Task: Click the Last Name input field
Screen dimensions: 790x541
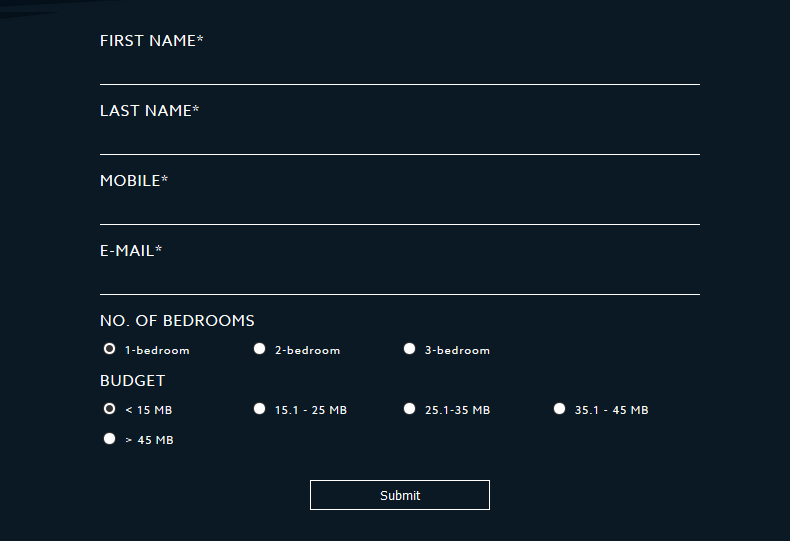Action: click(x=400, y=140)
